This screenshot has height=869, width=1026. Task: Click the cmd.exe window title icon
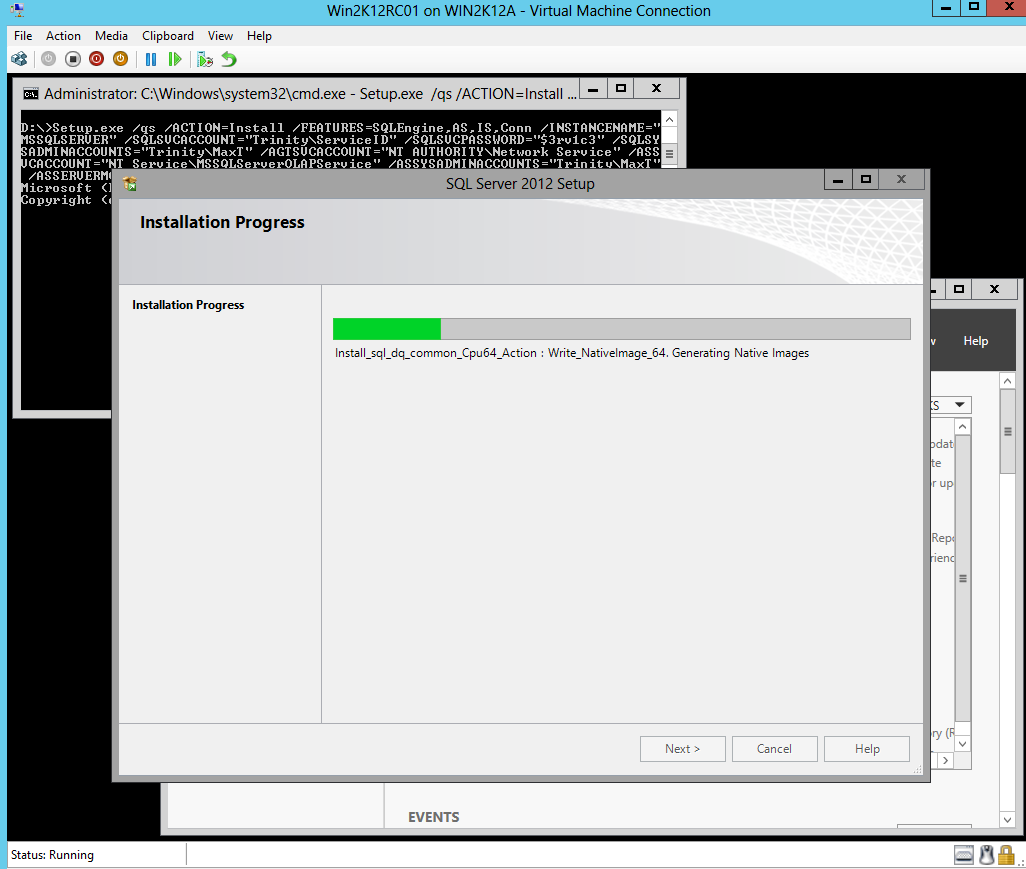(31, 94)
